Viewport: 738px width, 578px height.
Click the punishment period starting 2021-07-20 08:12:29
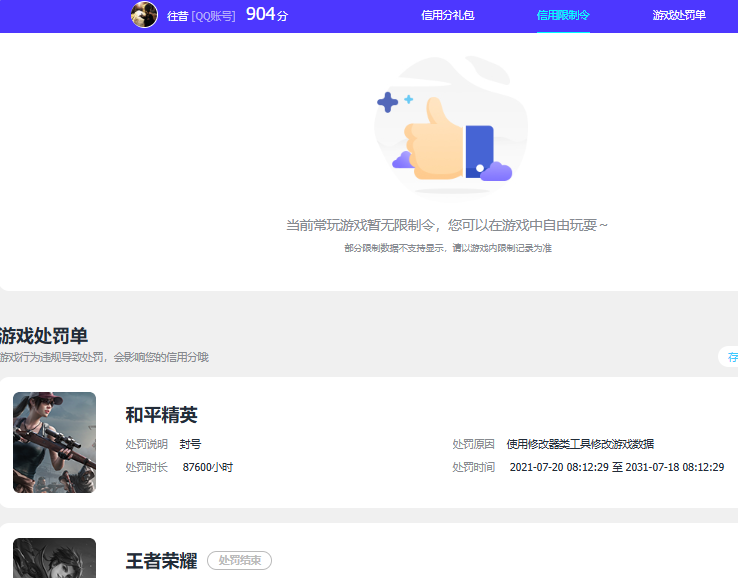[x=617, y=467]
